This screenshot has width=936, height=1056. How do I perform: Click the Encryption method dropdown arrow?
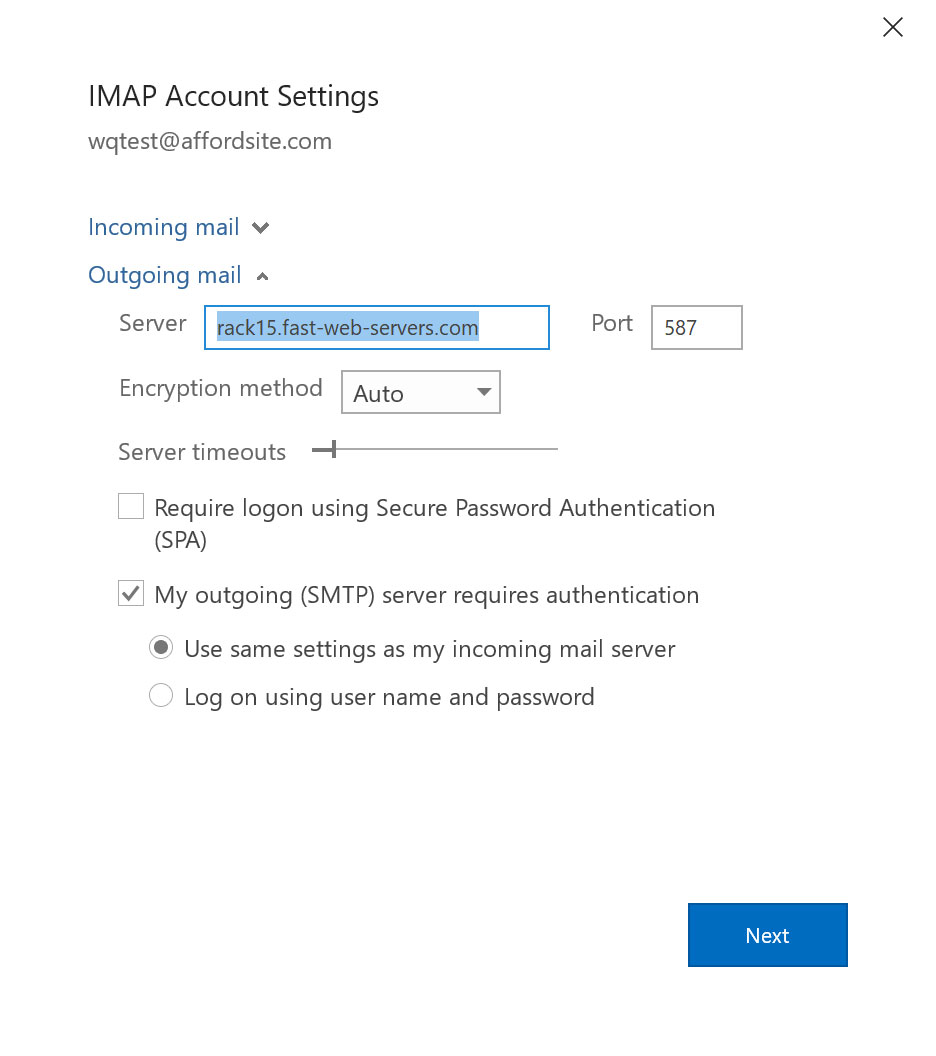(483, 392)
